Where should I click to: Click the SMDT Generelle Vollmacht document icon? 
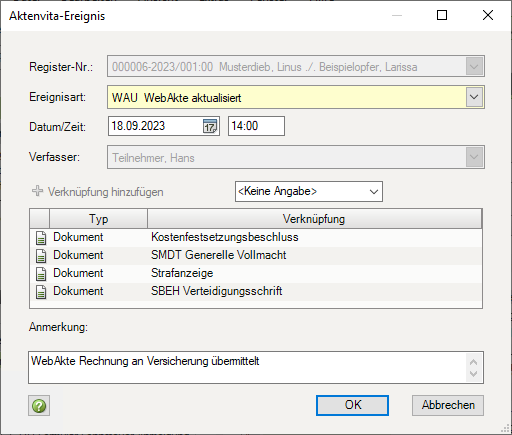coord(41,256)
